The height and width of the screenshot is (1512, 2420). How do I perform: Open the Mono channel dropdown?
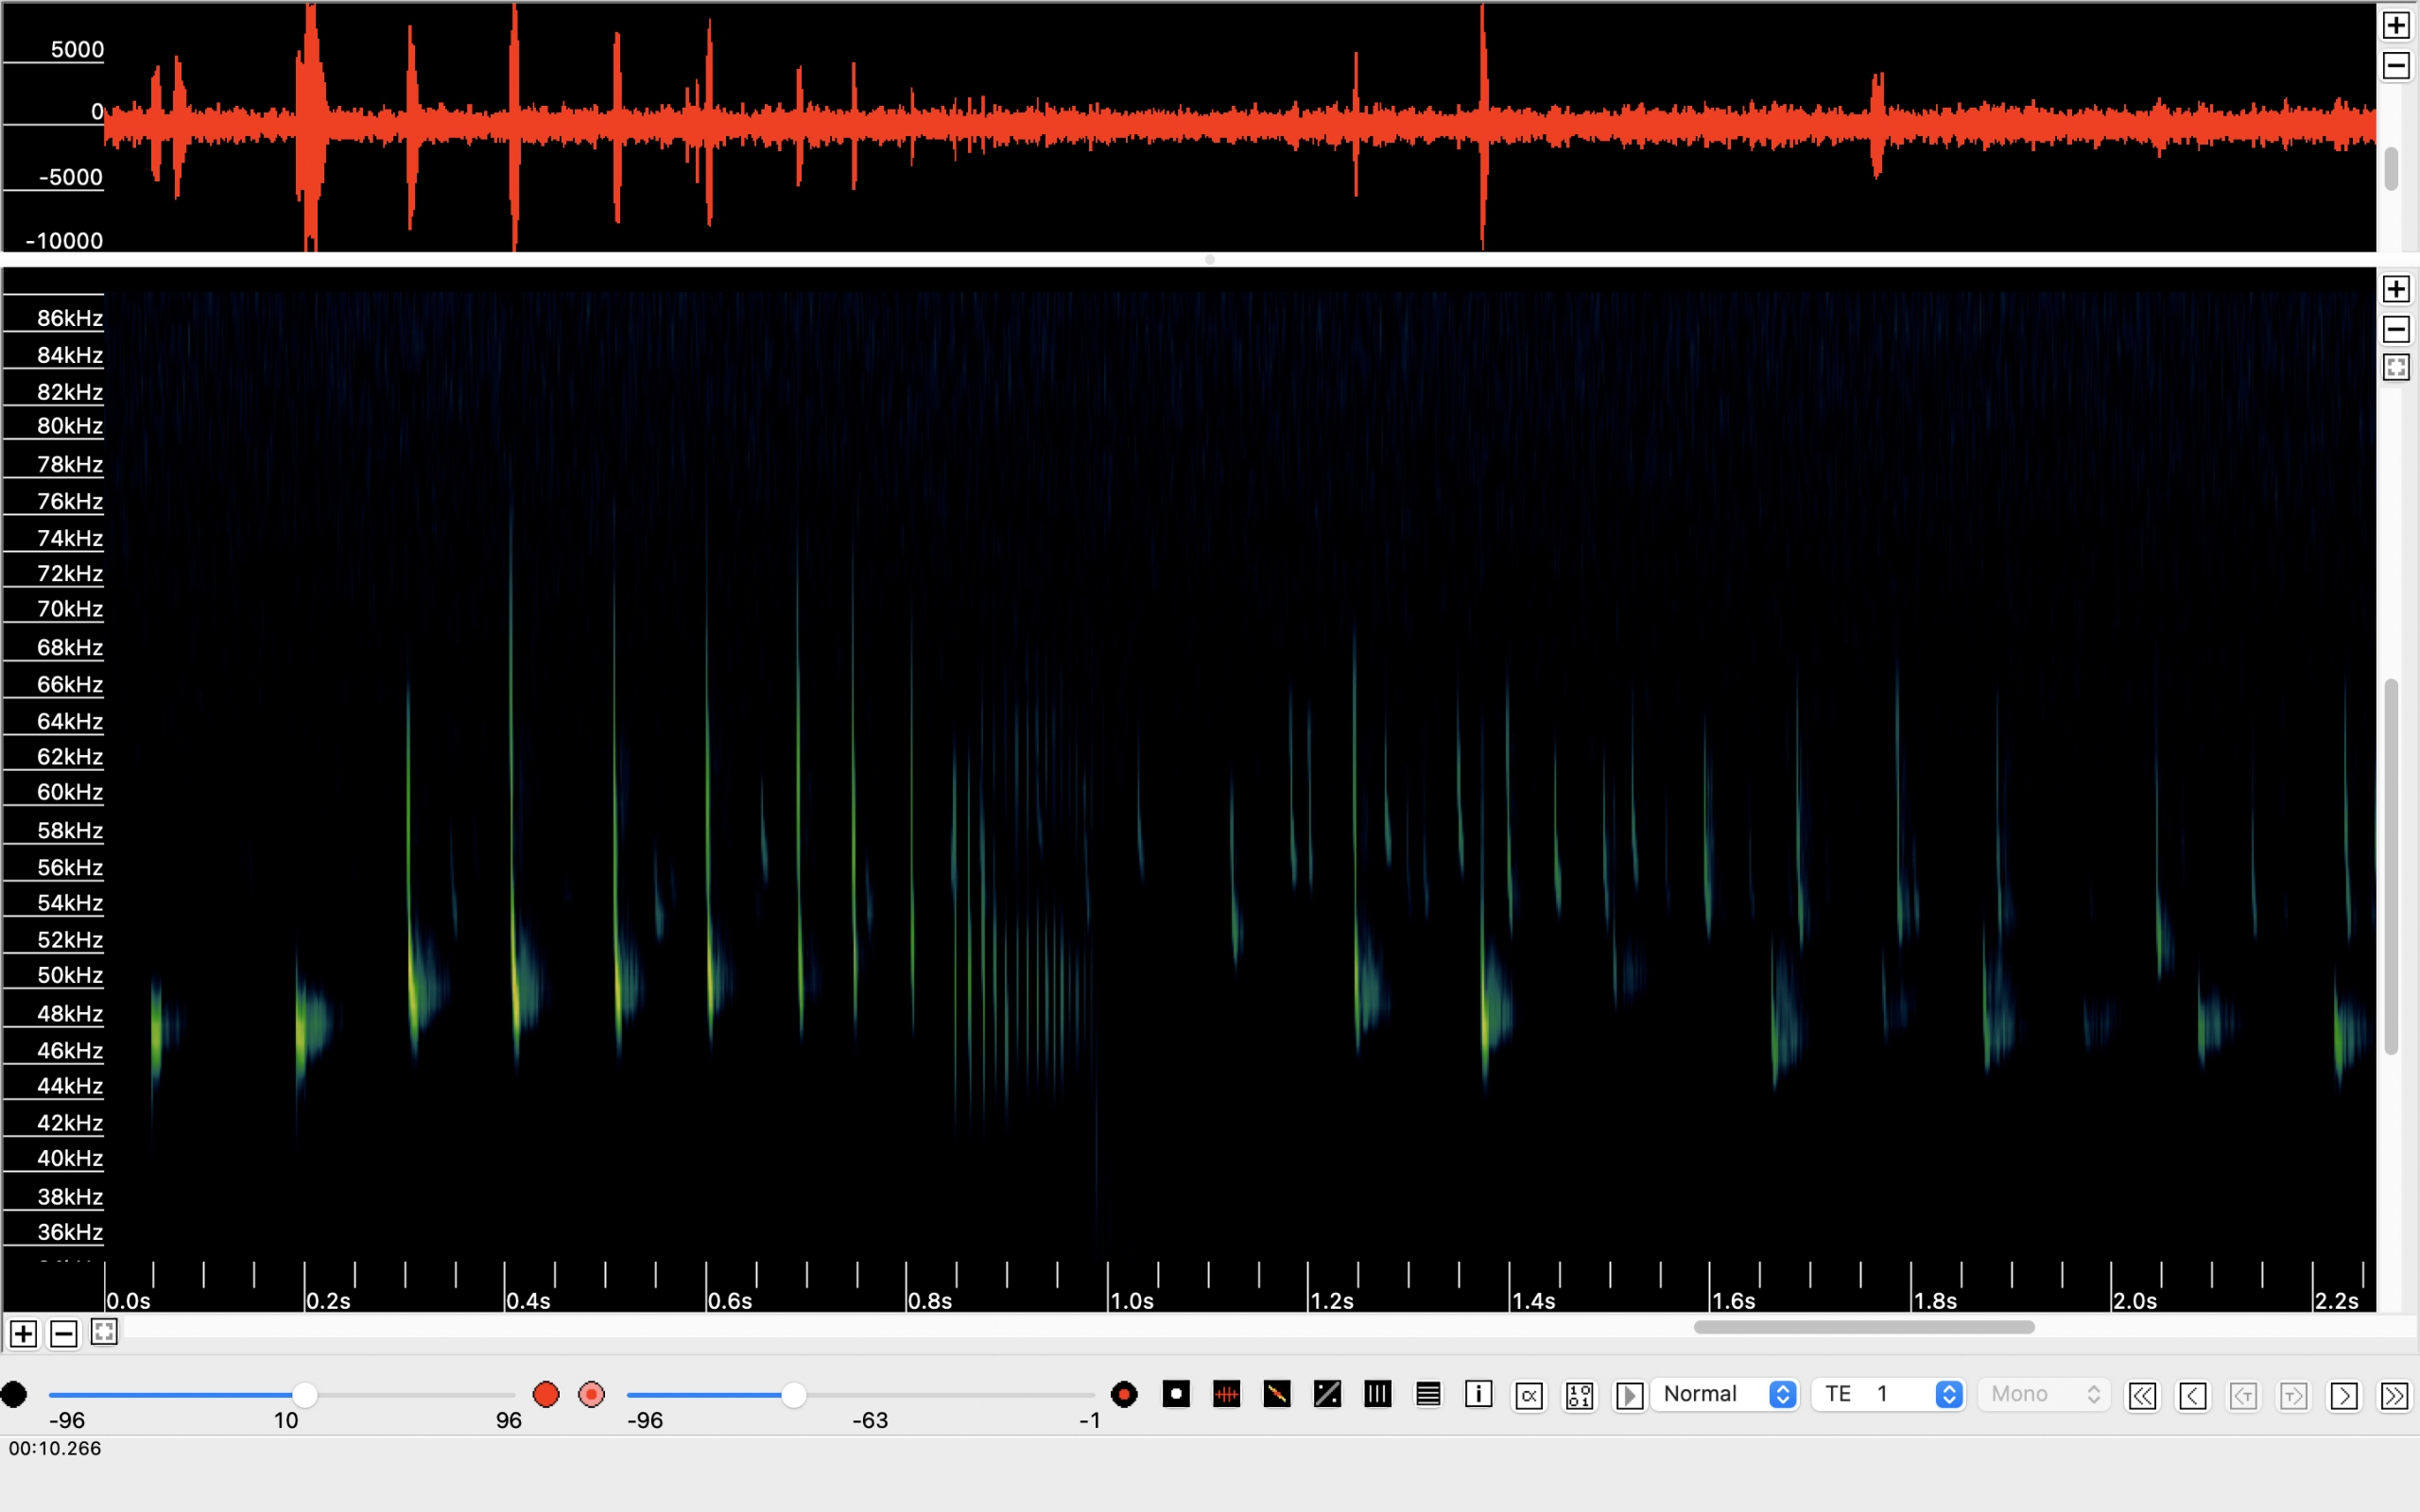click(x=2043, y=1394)
